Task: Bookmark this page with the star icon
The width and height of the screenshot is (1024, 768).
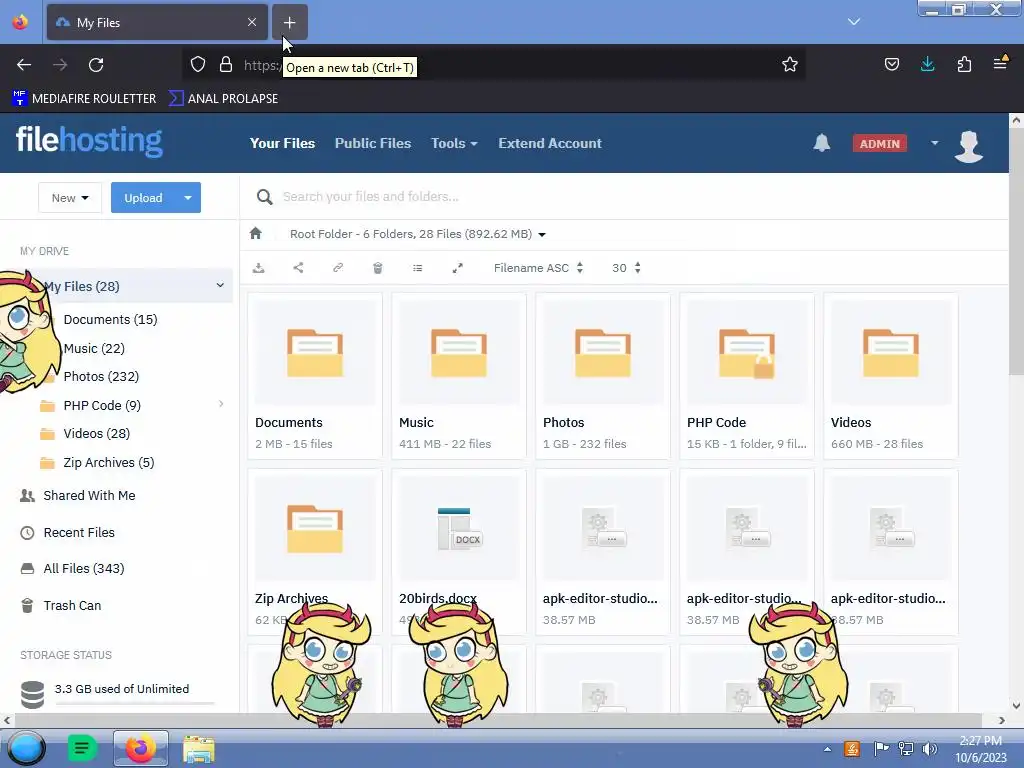Action: (790, 64)
